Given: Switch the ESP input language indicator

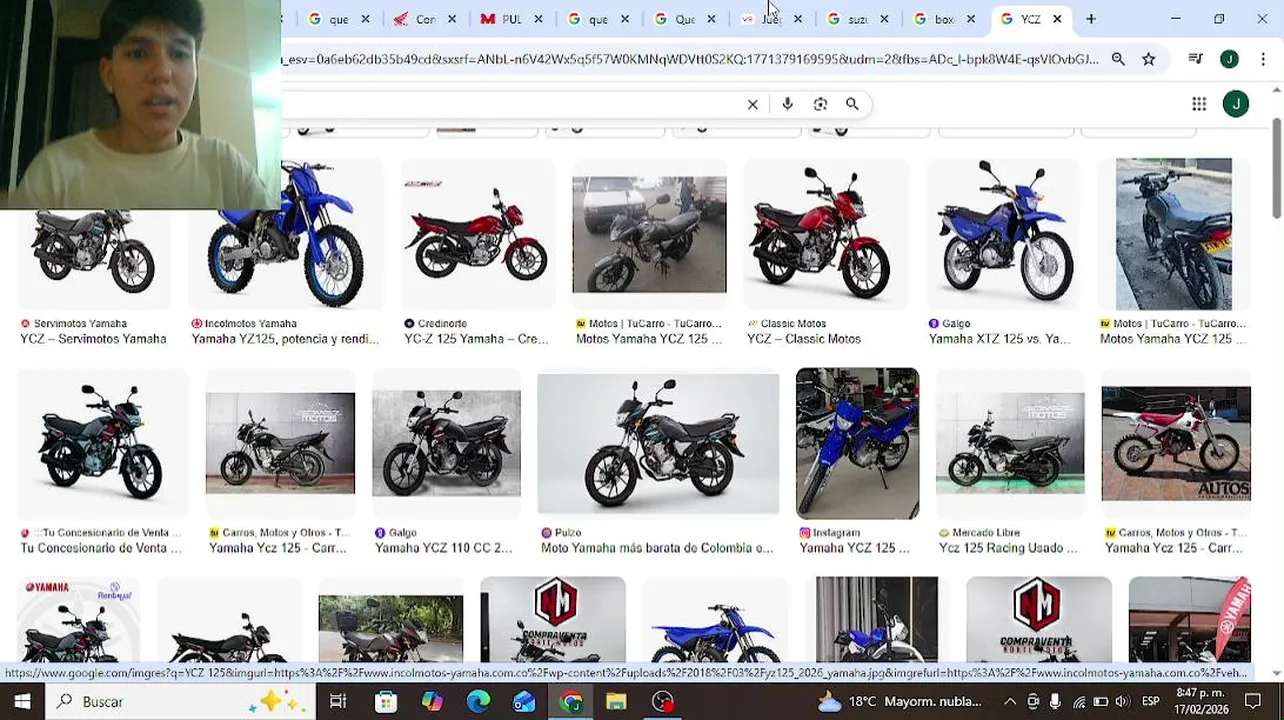Looking at the screenshot, I should click(1151, 701).
